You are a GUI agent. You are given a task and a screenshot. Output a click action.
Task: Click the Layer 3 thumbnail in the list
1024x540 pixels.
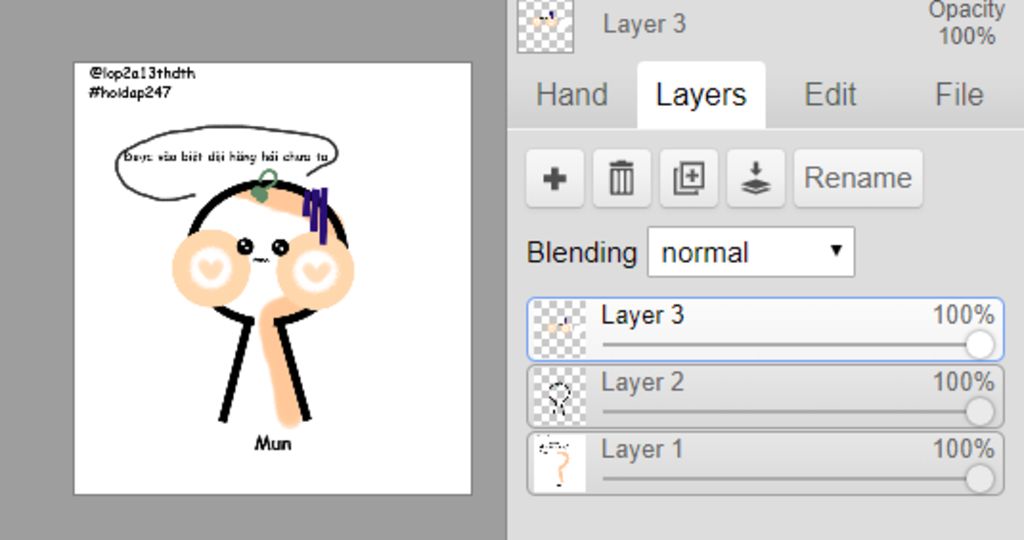(x=560, y=329)
